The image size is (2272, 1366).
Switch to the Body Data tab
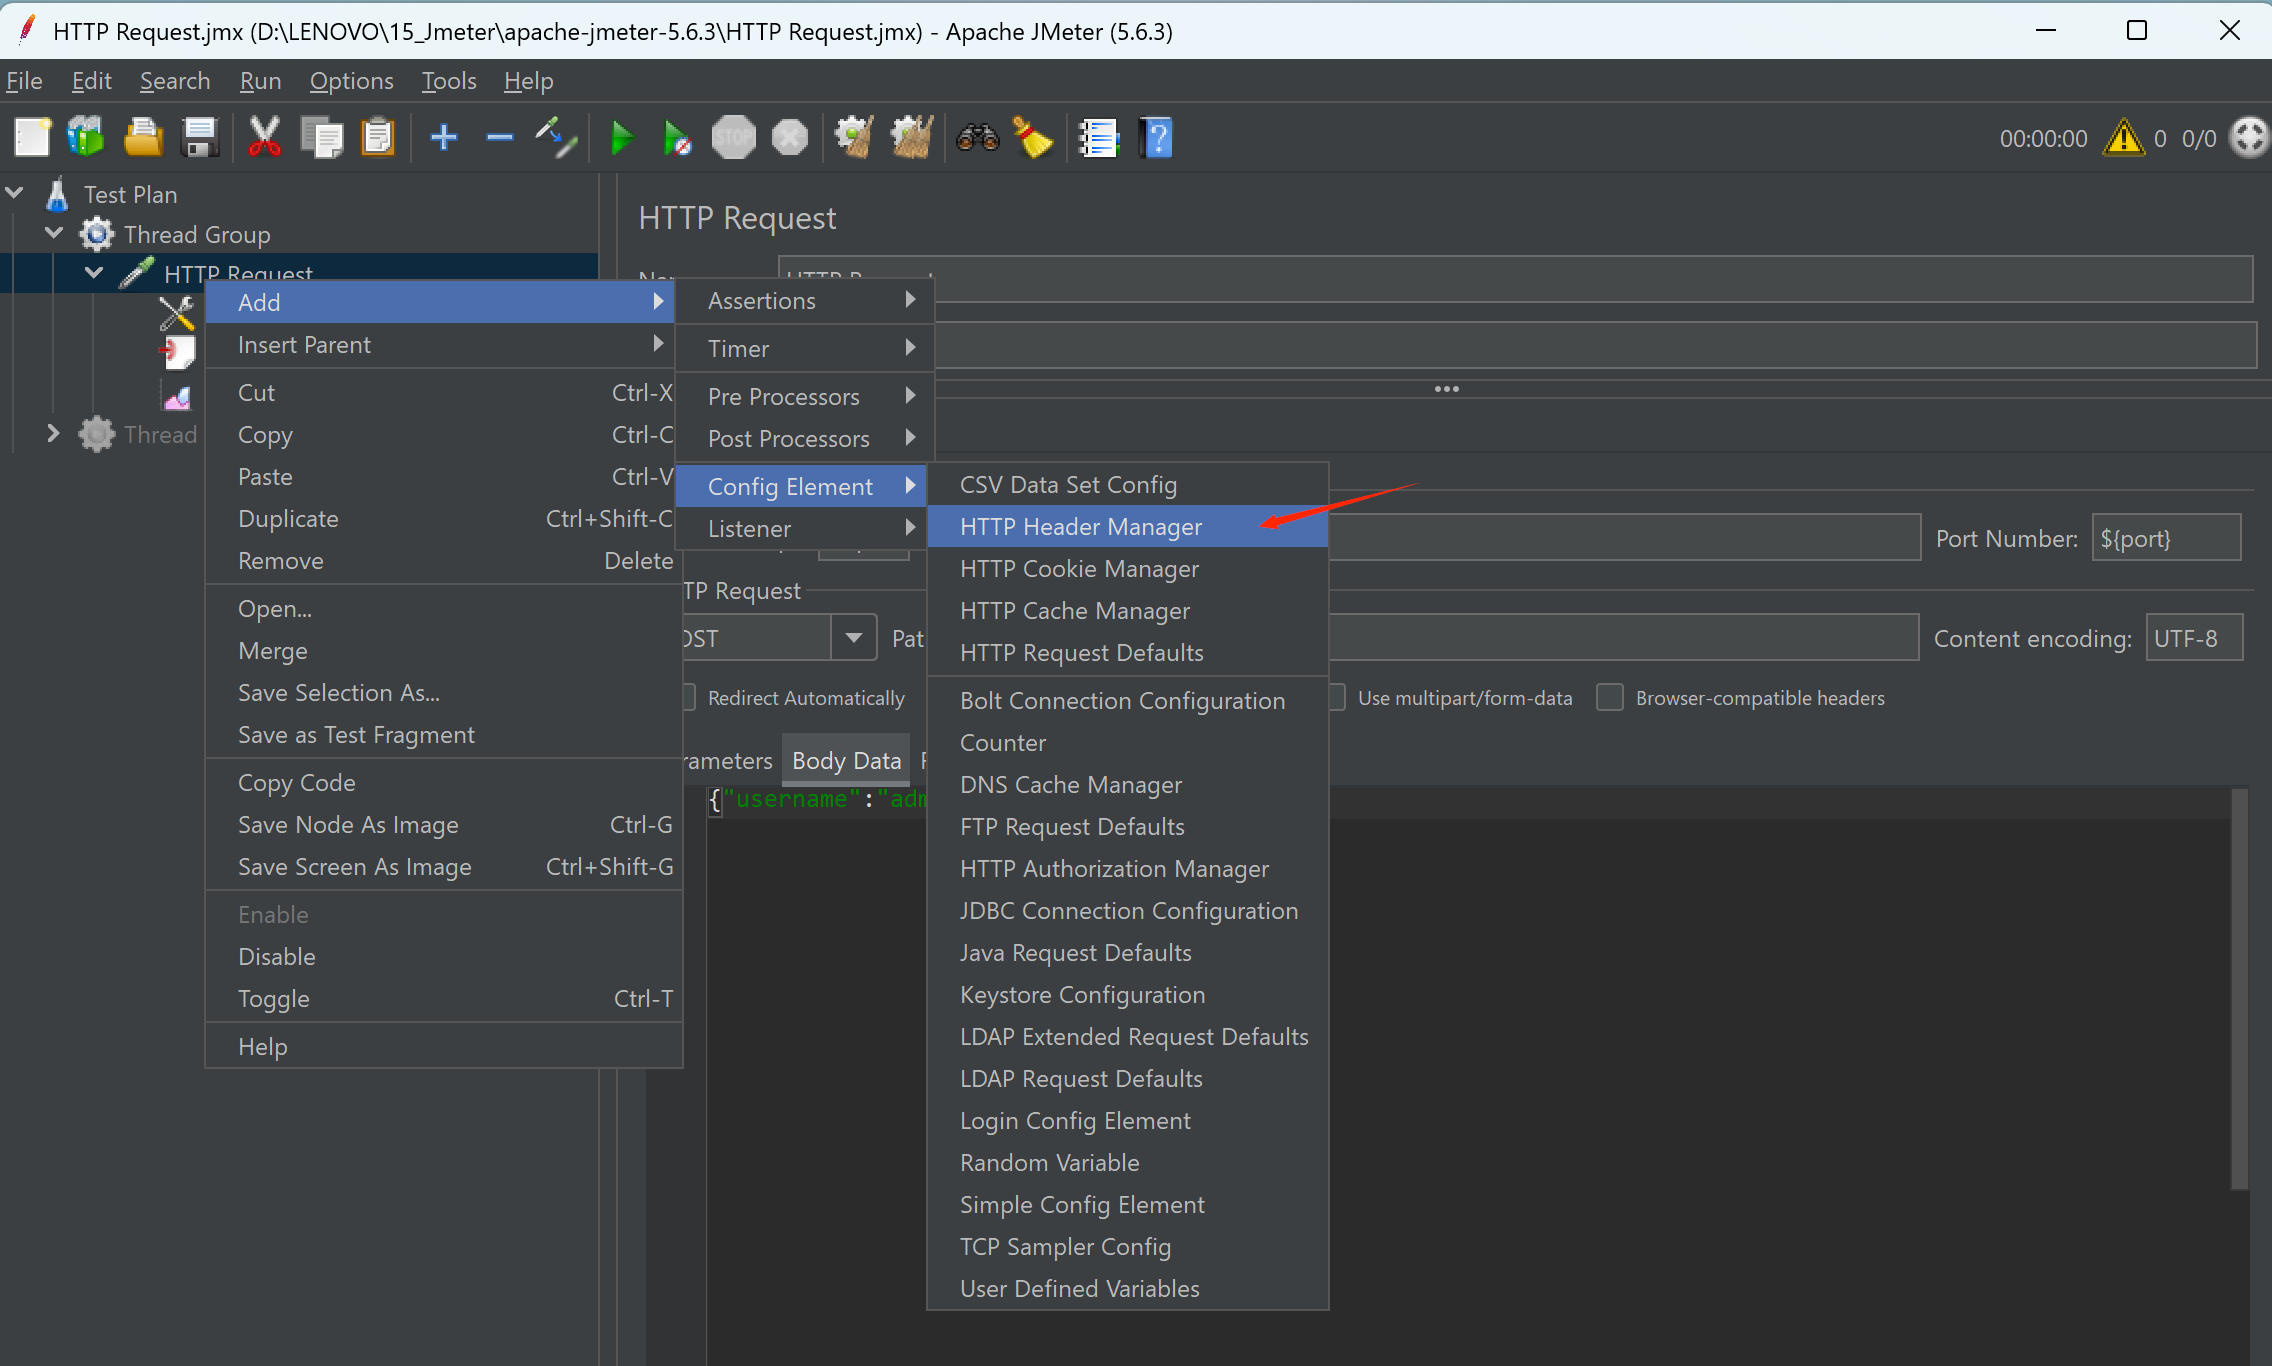[846, 761]
